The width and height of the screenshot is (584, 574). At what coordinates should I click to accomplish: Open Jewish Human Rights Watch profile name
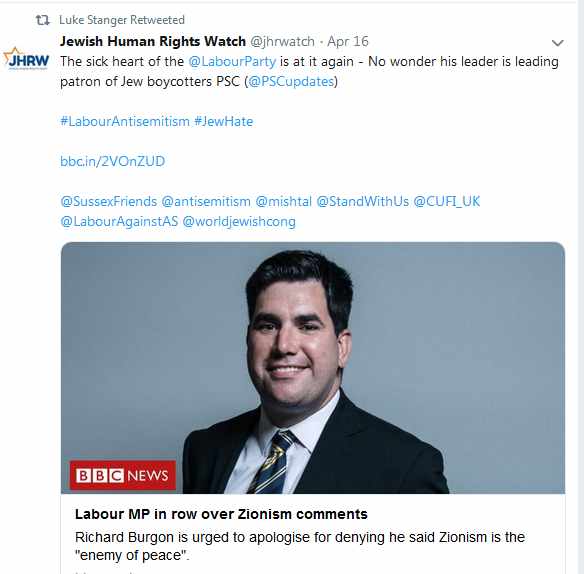[153, 41]
